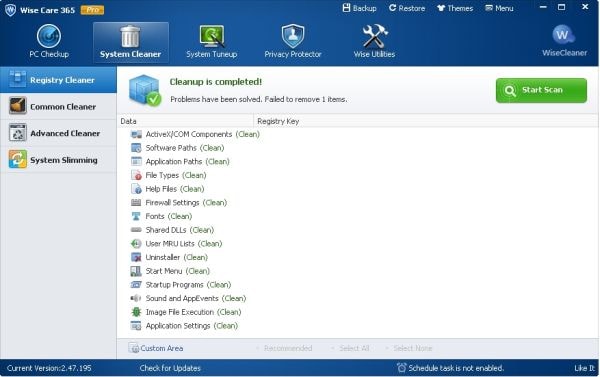This screenshot has height=377, width=600.
Task: Click the schedule task alarm status
Action: click(x=450, y=368)
